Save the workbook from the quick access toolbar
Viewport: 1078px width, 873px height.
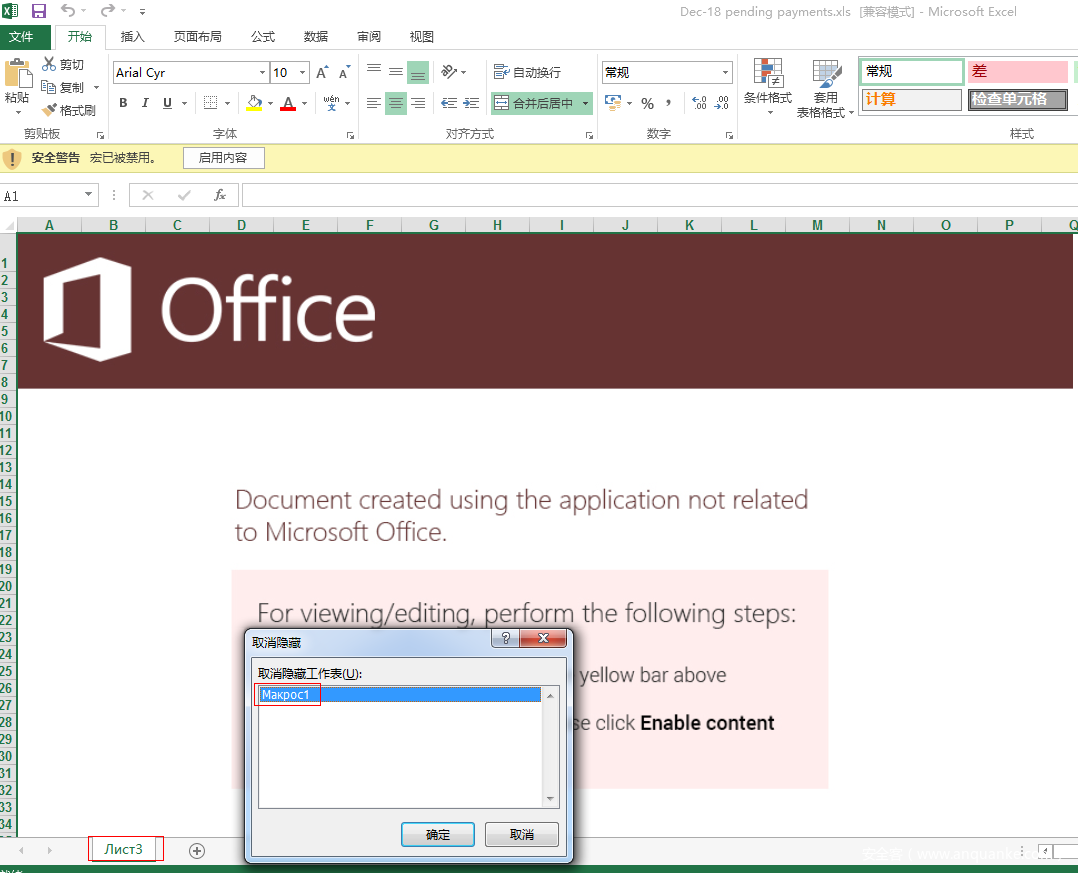click(38, 11)
